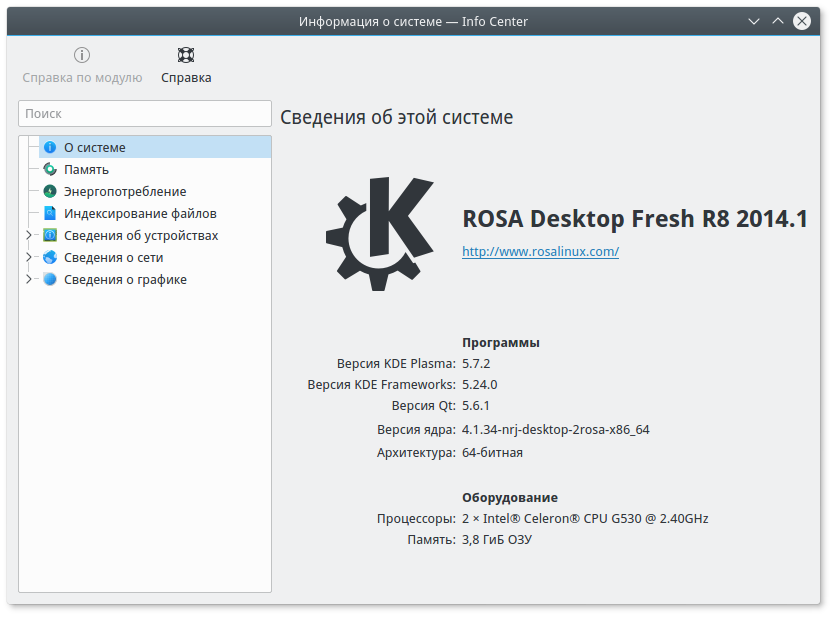The height and width of the screenshot is (617, 833).
Task: Maximize the Info Center window
Action: 778,21
